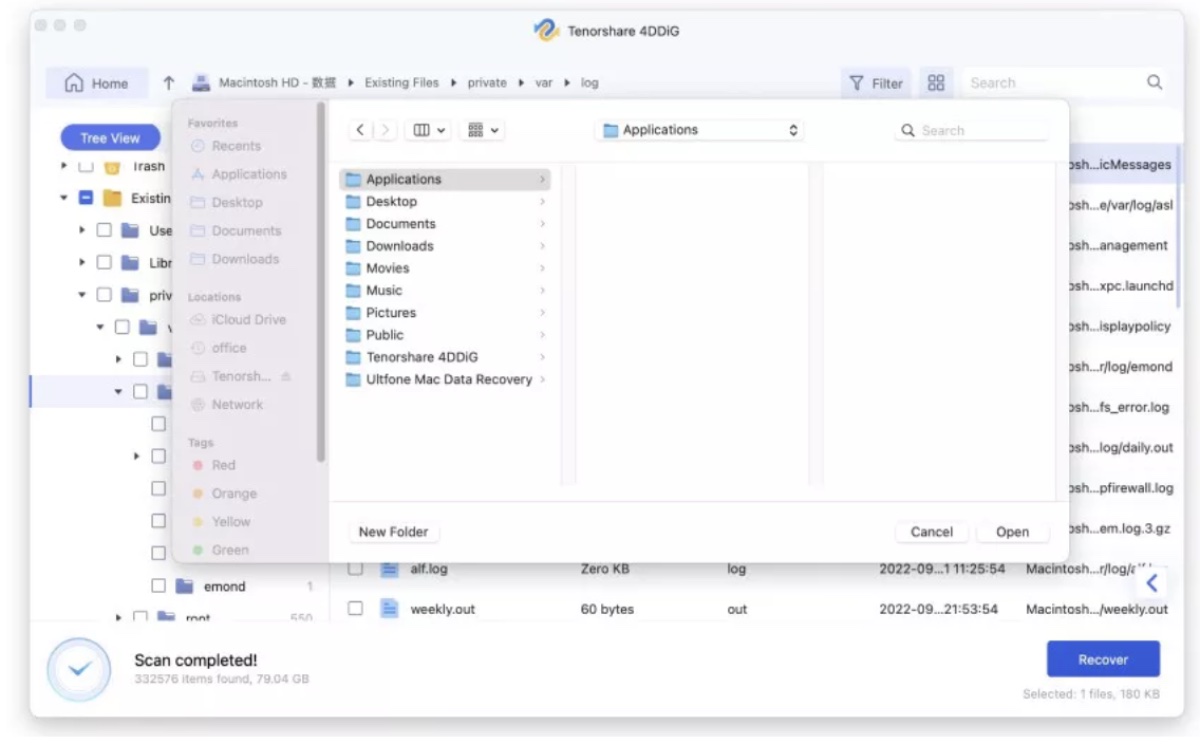The image size is (1200, 744).
Task: Select the Tree View tab
Action: click(110, 138)
